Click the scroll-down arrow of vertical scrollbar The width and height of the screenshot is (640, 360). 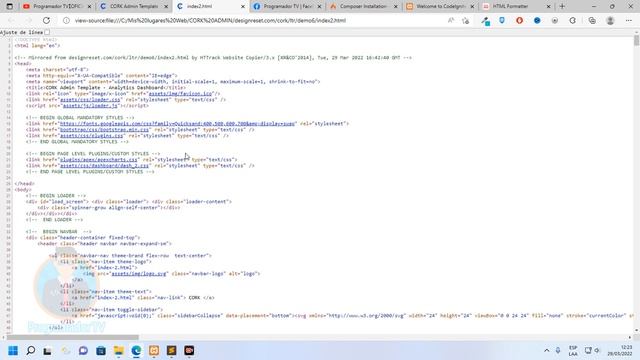click(x=636, y=331)
